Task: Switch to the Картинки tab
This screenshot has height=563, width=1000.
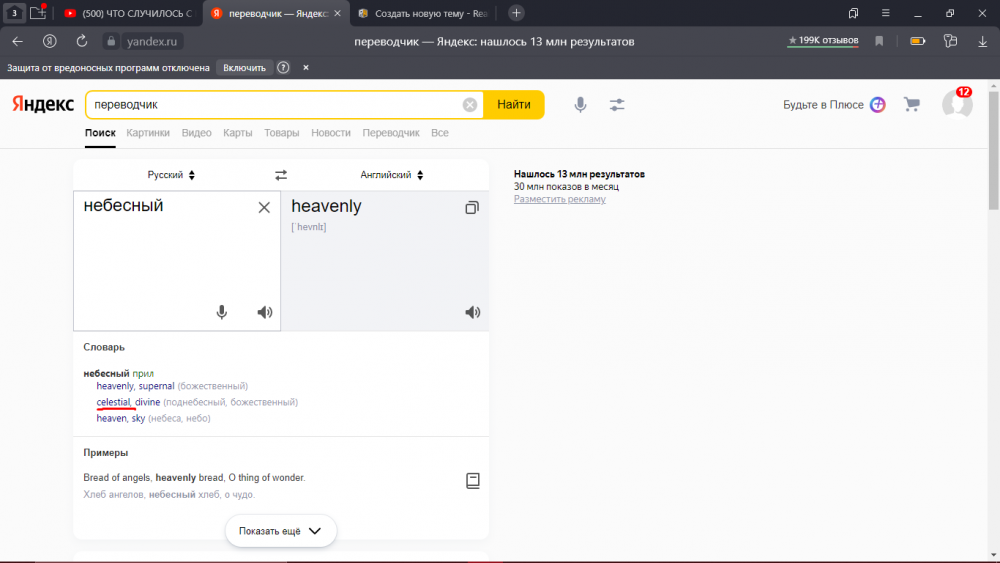Action: (x=148, y=133)
